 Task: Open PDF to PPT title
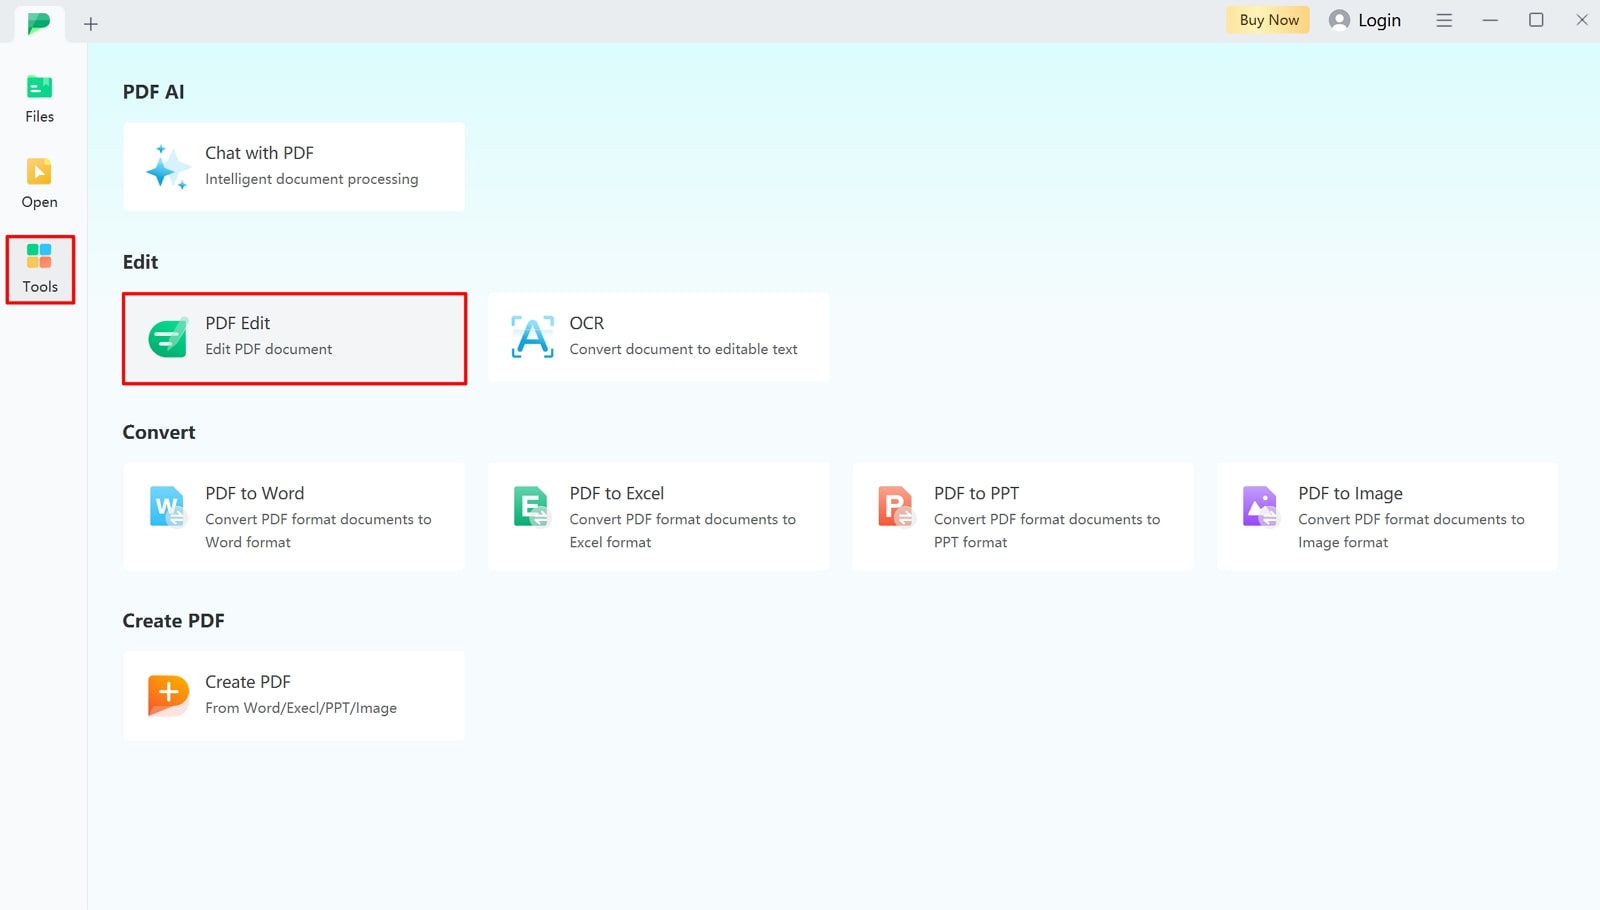(x=976, y=493)
